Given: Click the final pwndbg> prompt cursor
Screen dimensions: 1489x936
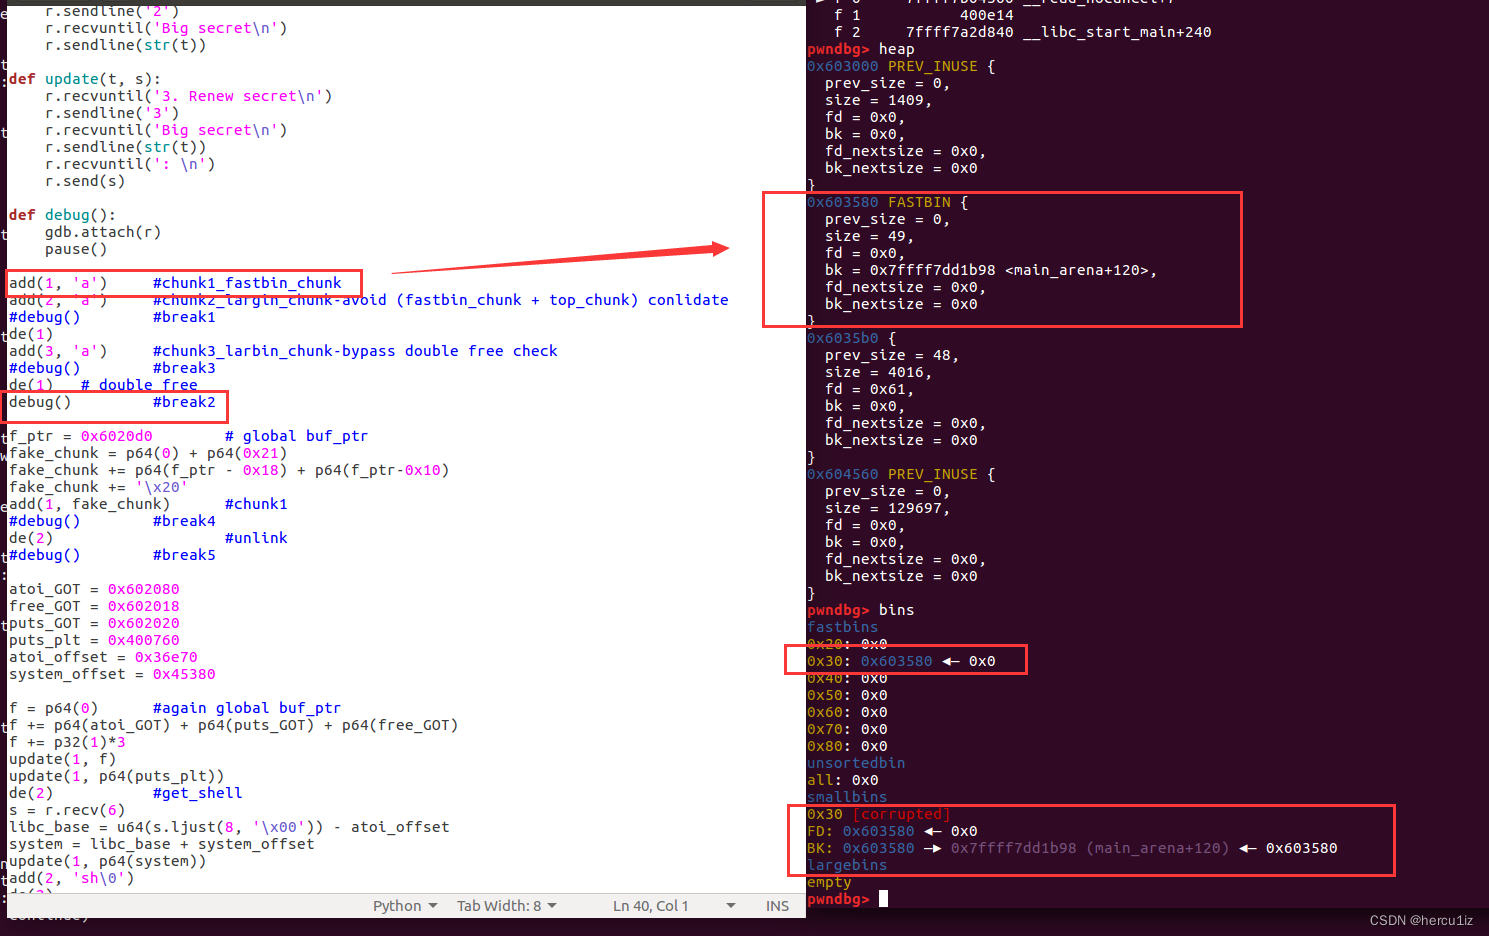Looking at the screenshot, I should pos(883,899).
